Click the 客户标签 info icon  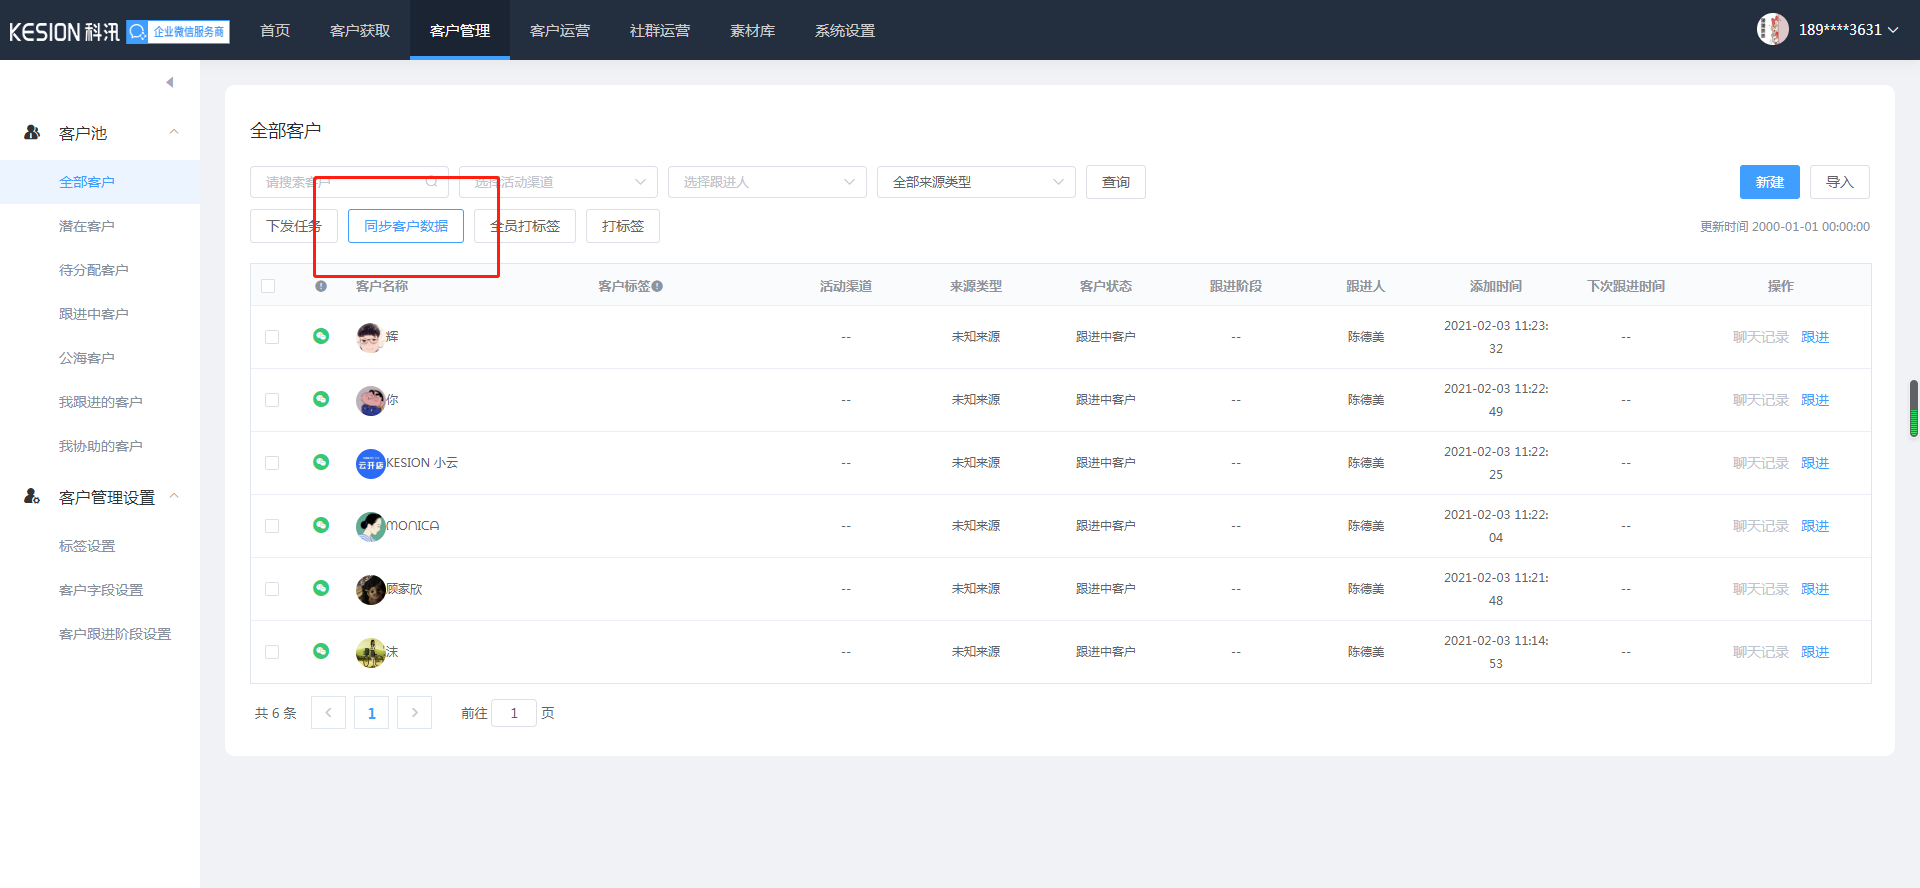[657, 287]
